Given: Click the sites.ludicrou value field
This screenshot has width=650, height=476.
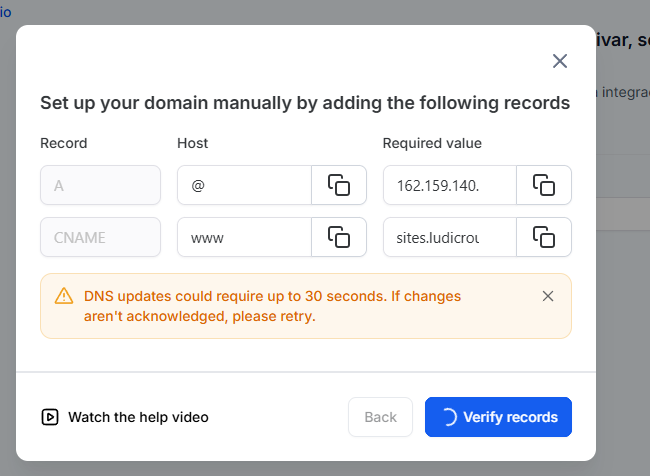Looking at the screenshot, I should click(x=449, y=237).
